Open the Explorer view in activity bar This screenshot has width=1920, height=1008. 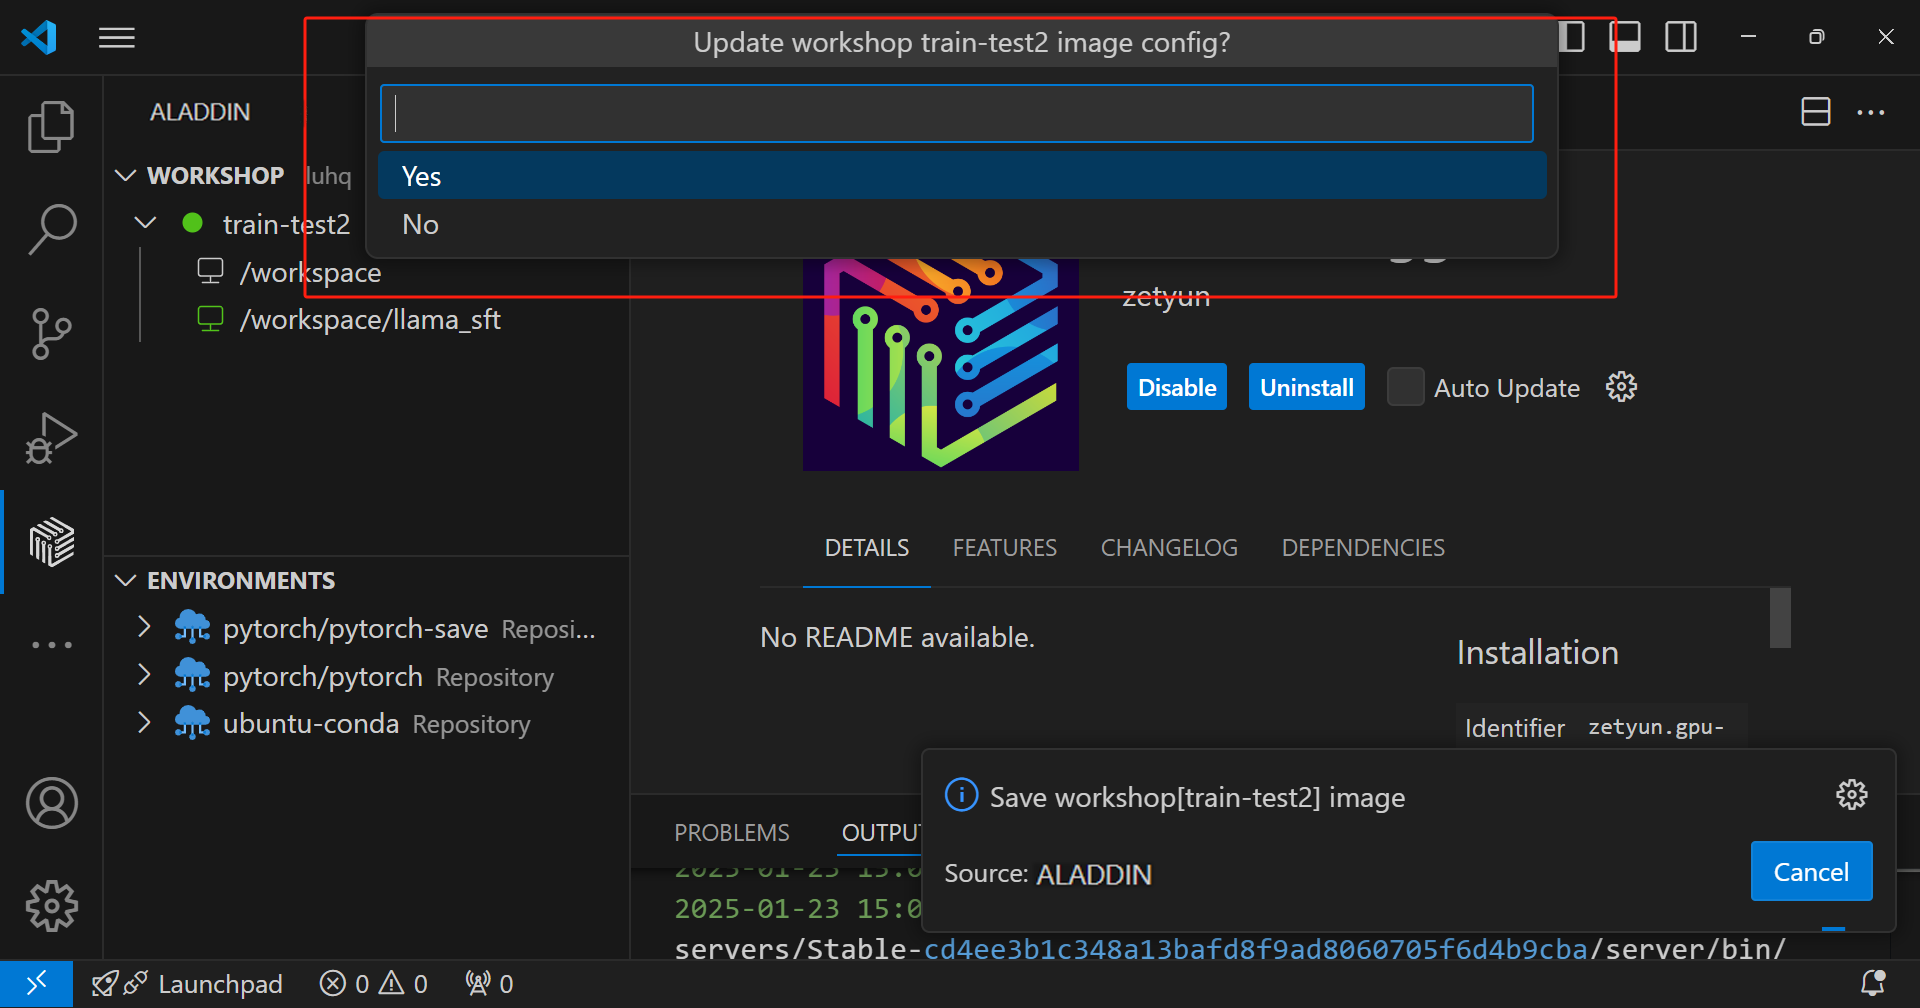[x=51, y=127]
